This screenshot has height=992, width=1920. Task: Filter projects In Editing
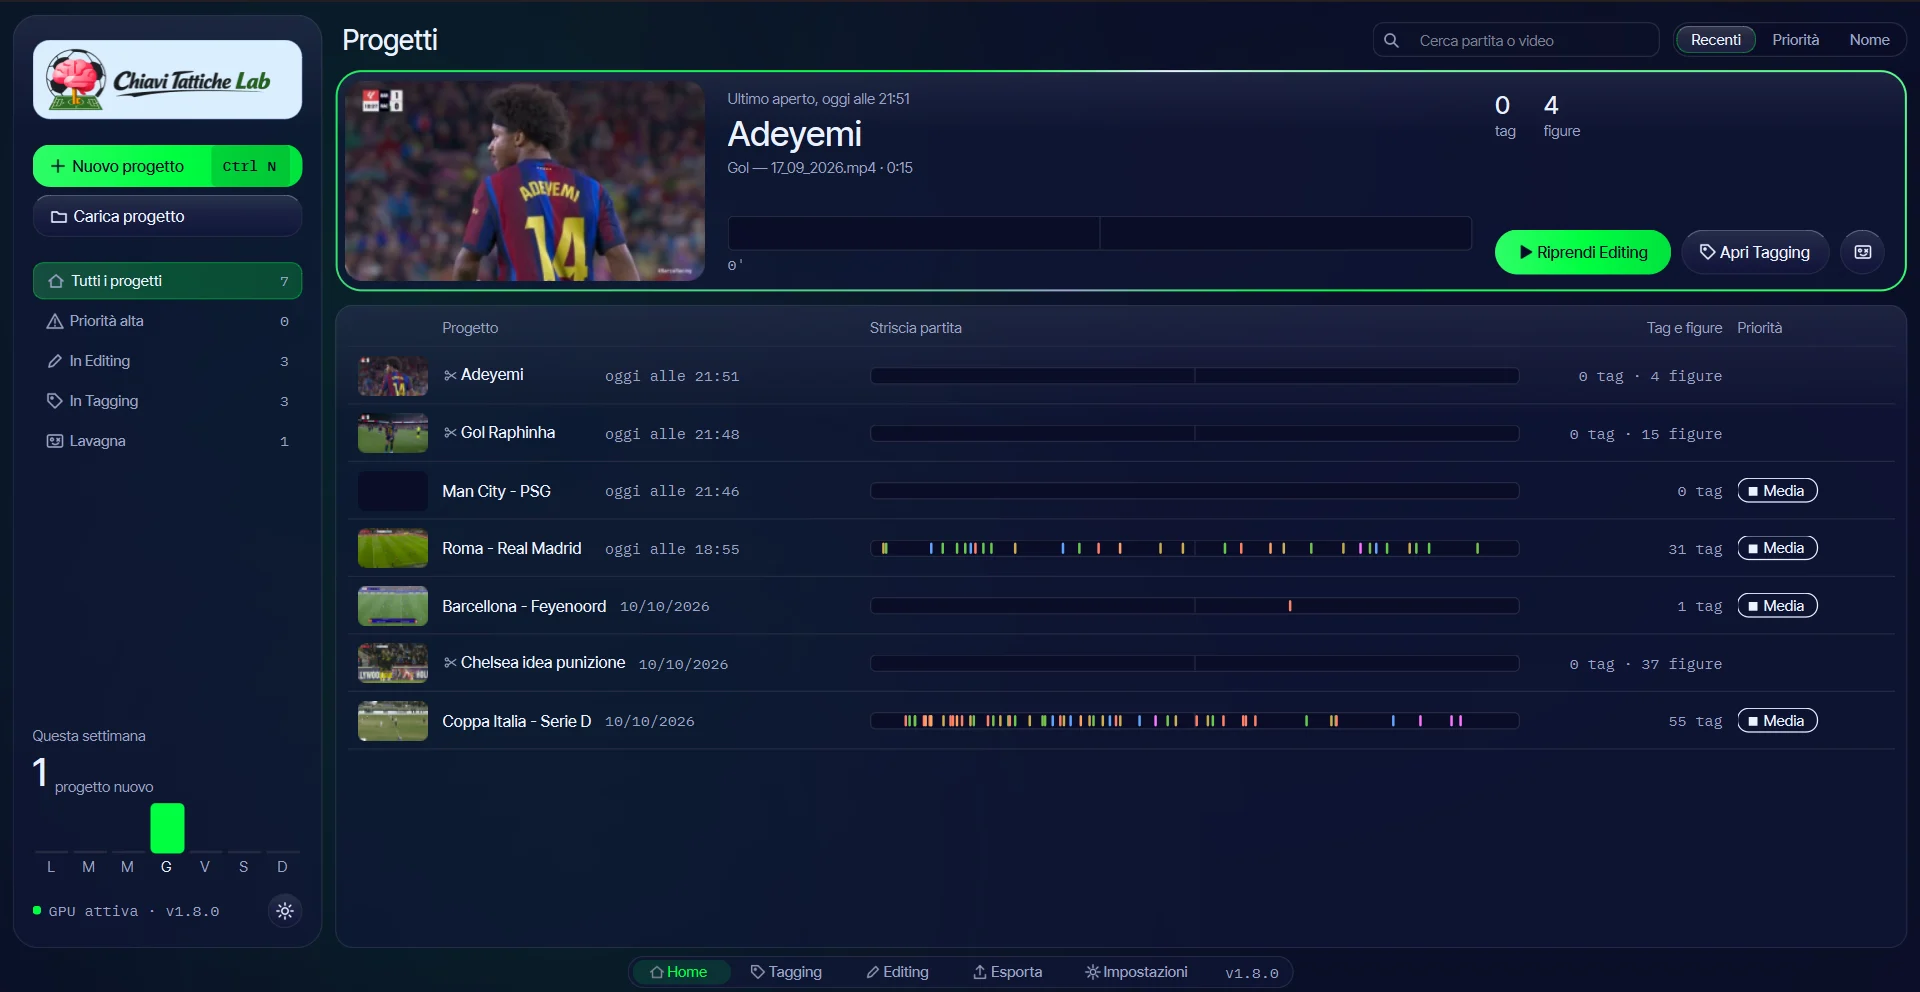click(167, 361)
